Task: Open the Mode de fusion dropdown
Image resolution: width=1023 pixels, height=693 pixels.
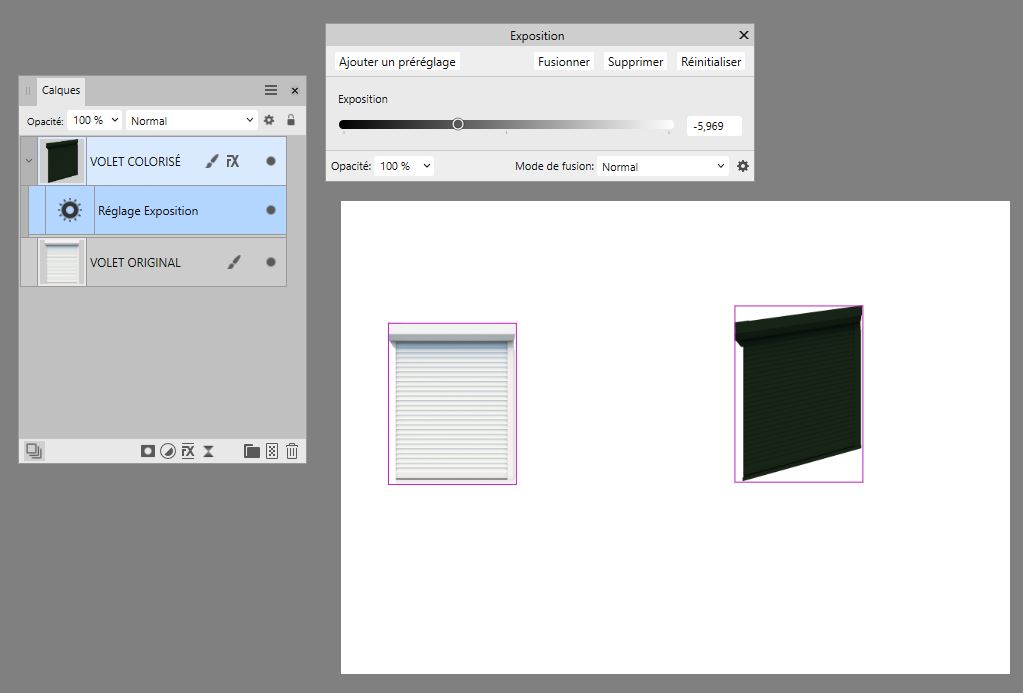Action: (664, 166)
